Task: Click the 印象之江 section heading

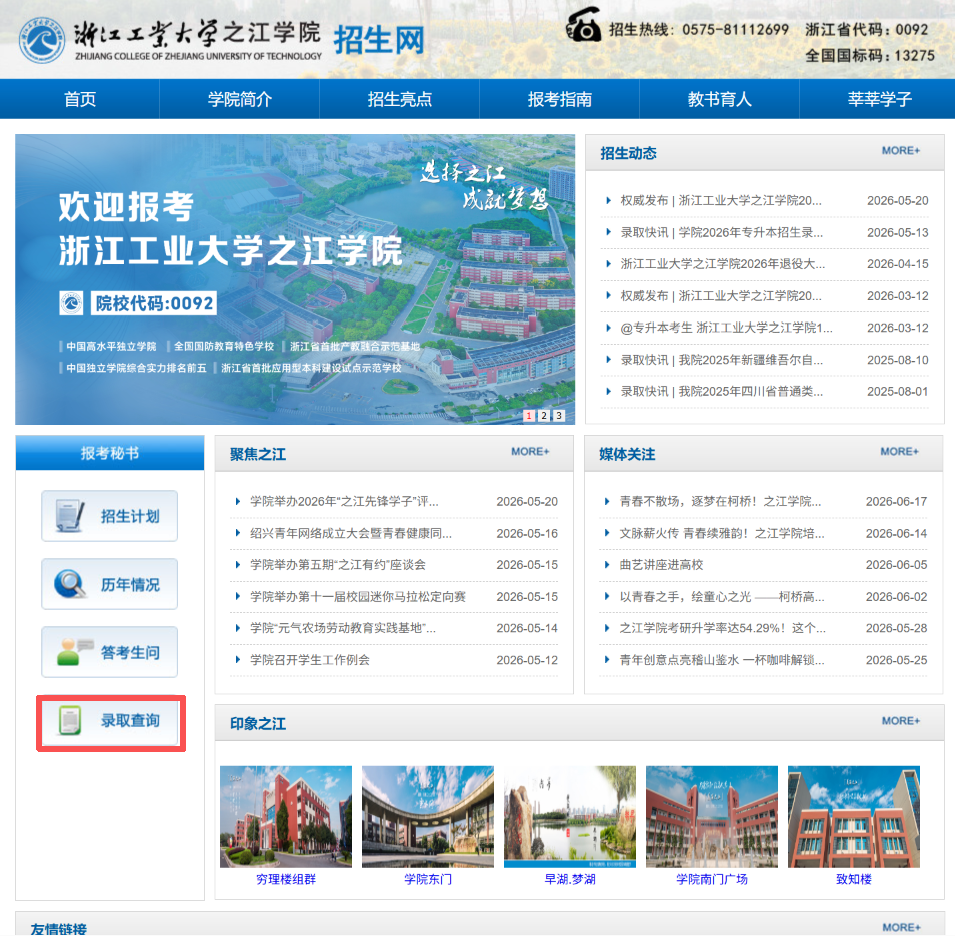Action: [258, 724]
